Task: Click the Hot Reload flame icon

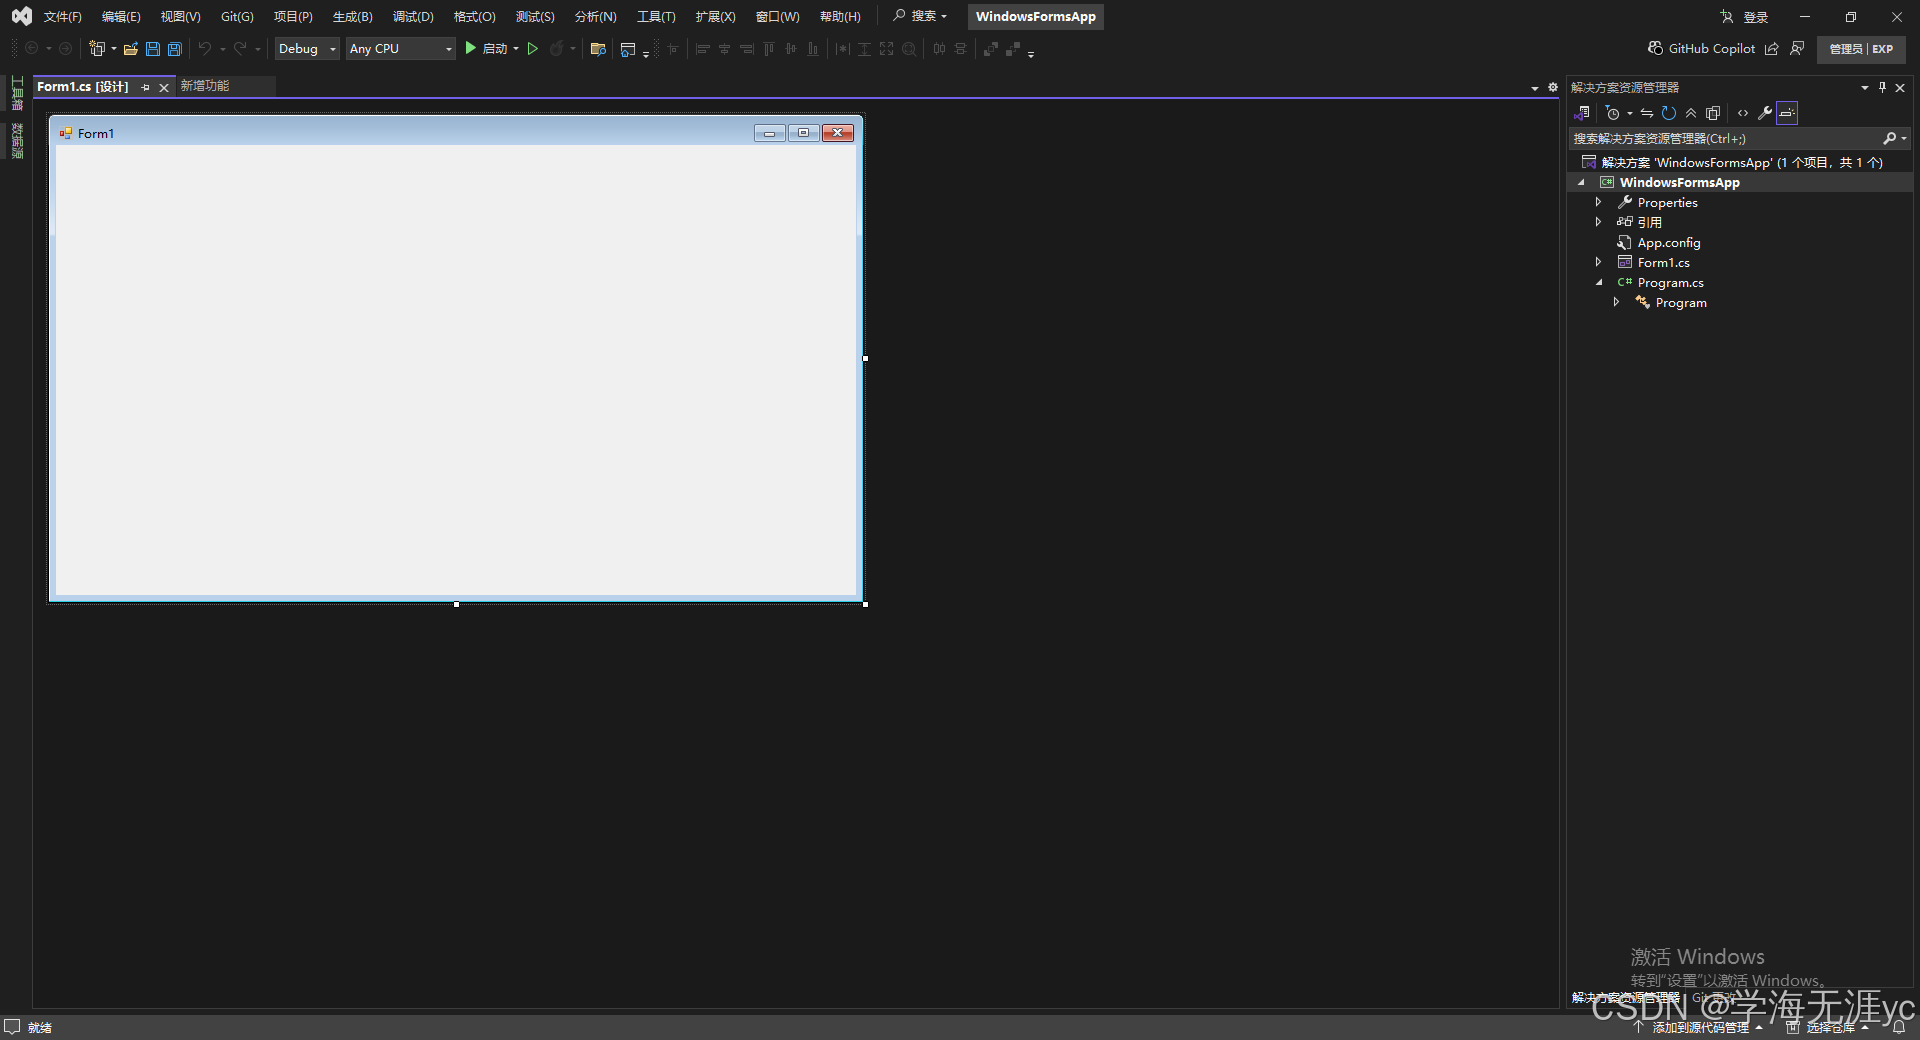Action: click(557, 48)
